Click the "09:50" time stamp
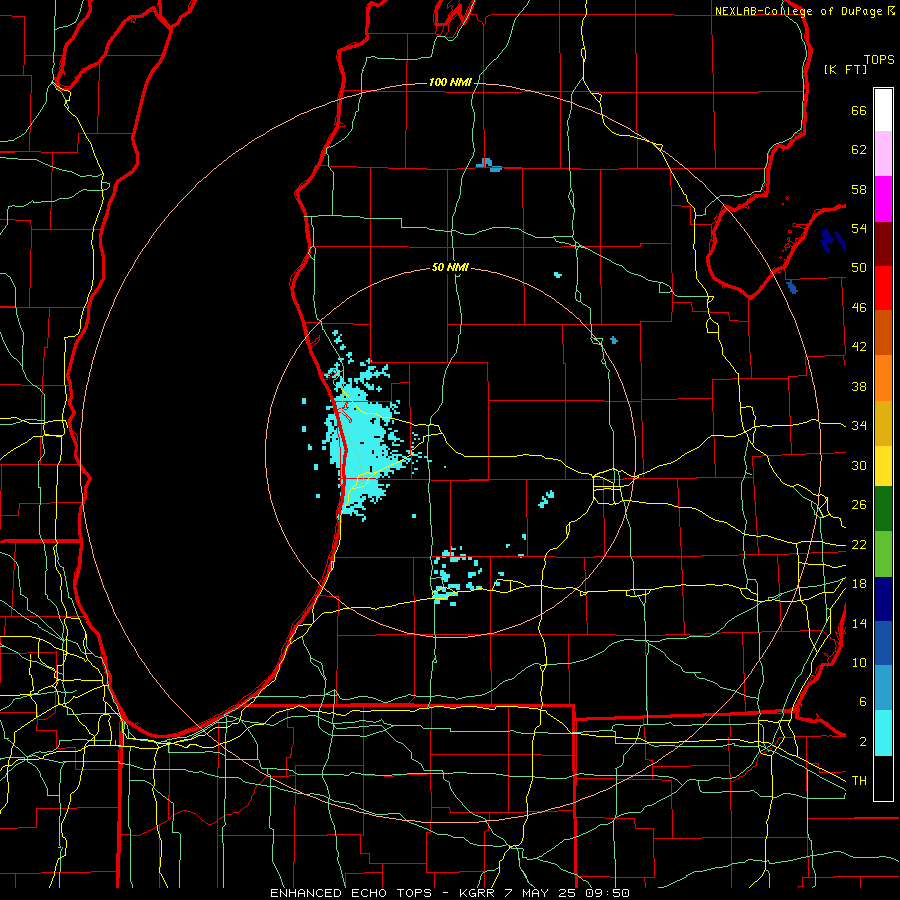The height and width of the screenshot is (900, 900). pyautogui.click(x=607, y=893)
